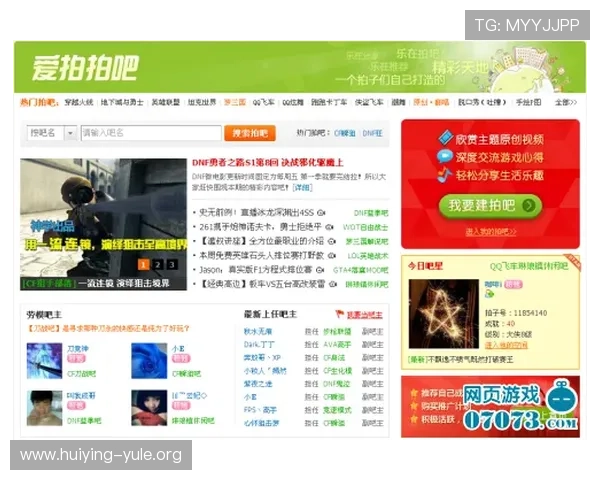Image resolution: width=600 pixels, height=480 pixels.
Task: Switch slideshow to slide 1
Action: pos(143,264)
